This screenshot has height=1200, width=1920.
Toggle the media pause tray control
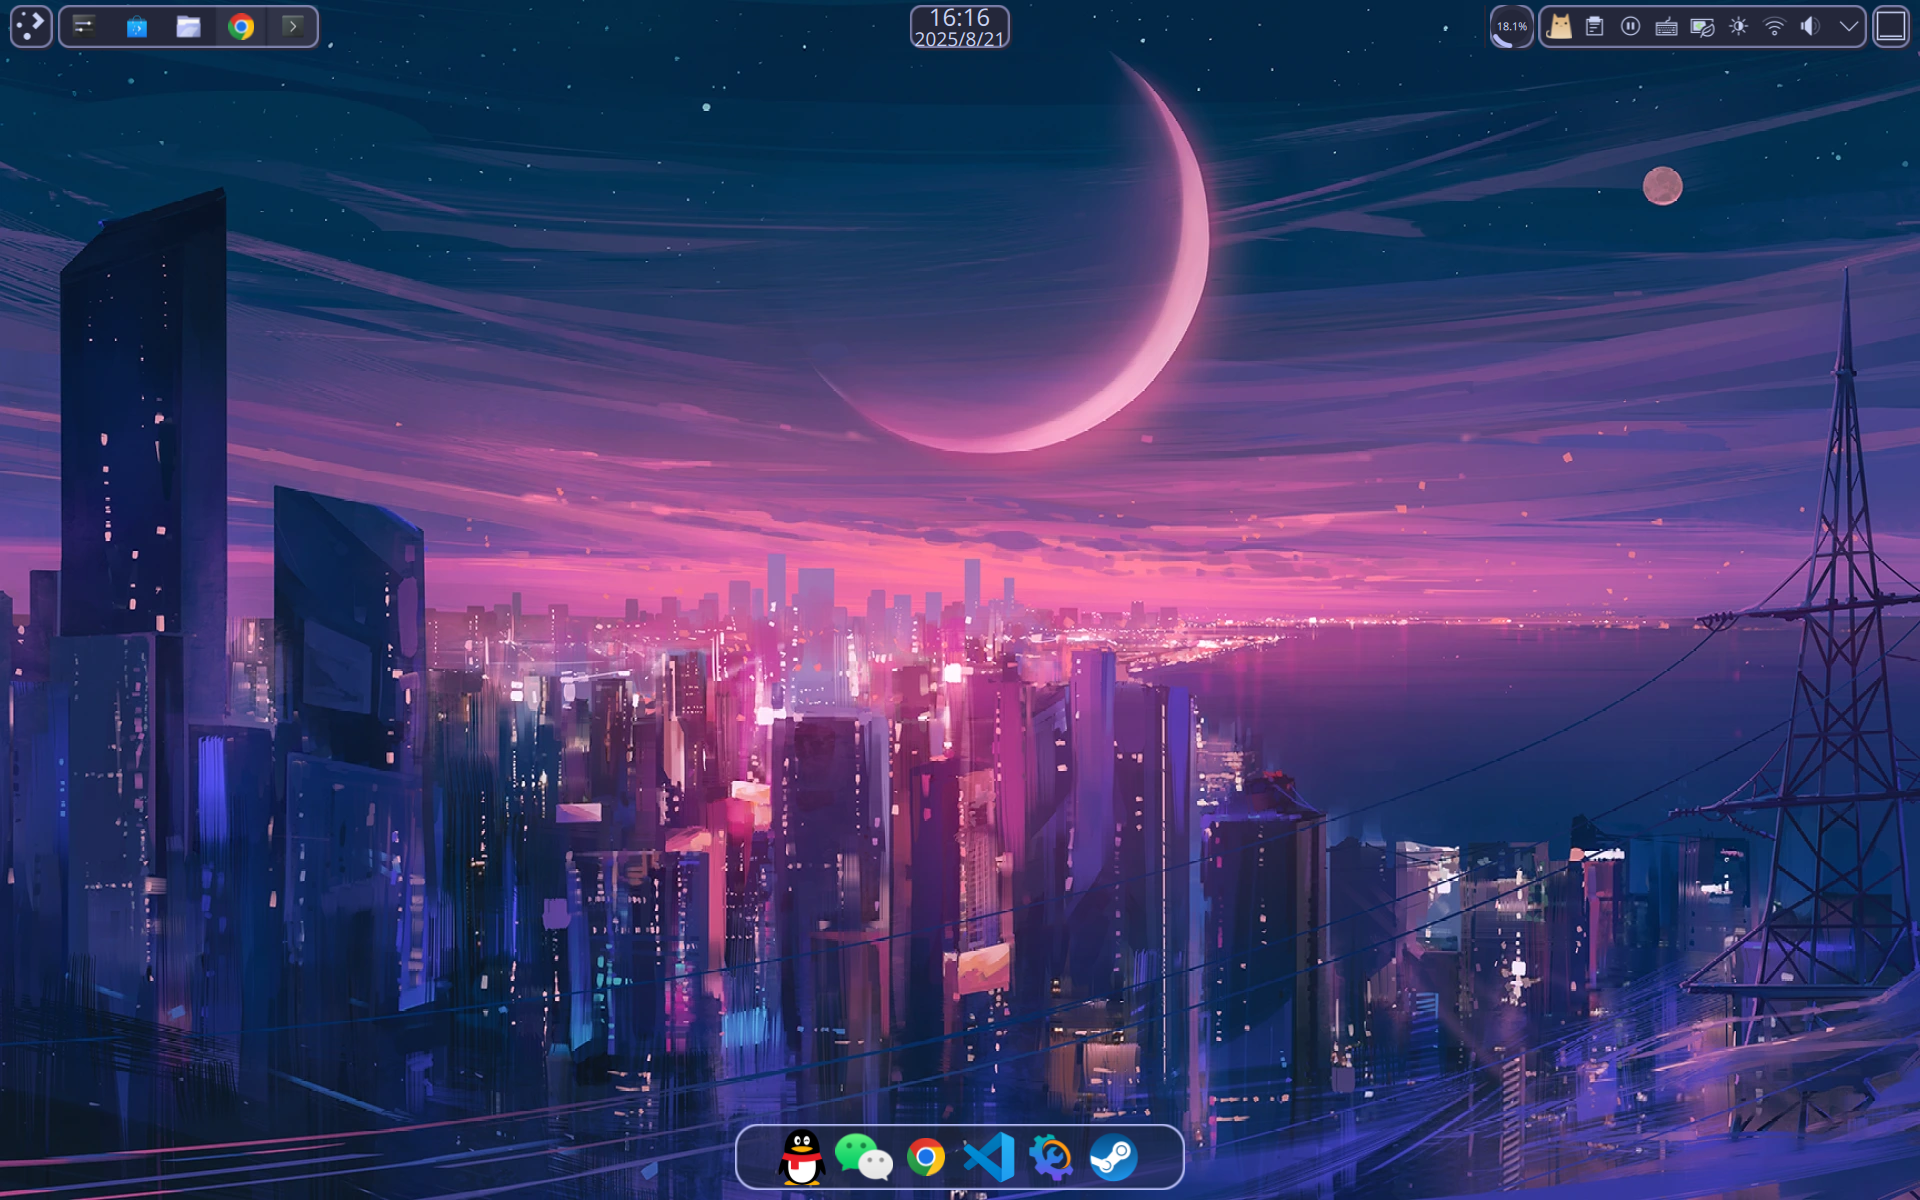(x=1630, y=27)
